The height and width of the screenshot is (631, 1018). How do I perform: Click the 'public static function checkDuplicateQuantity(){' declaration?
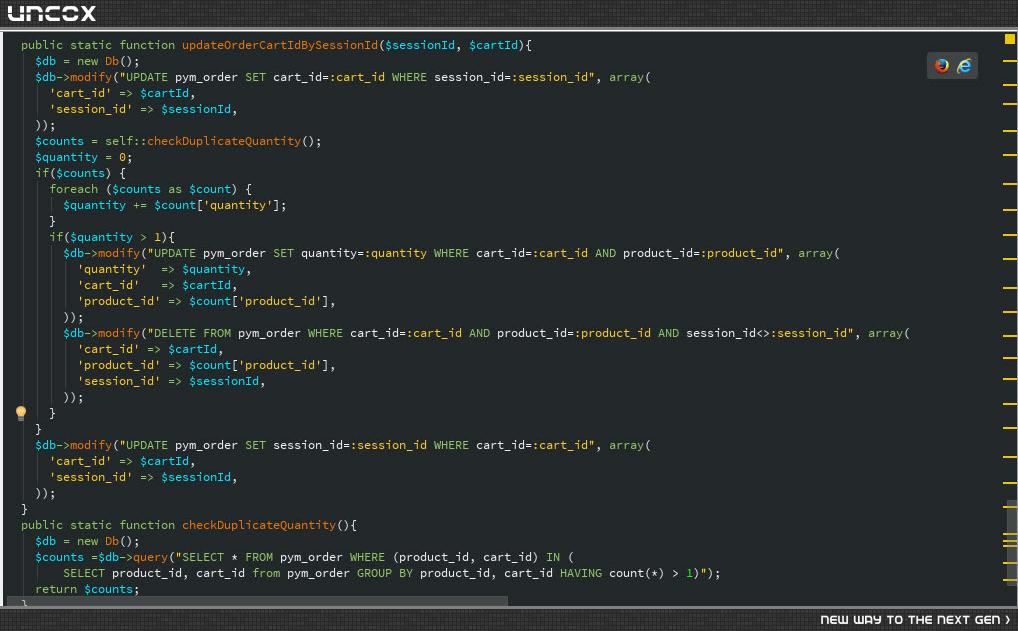[189, 525]
